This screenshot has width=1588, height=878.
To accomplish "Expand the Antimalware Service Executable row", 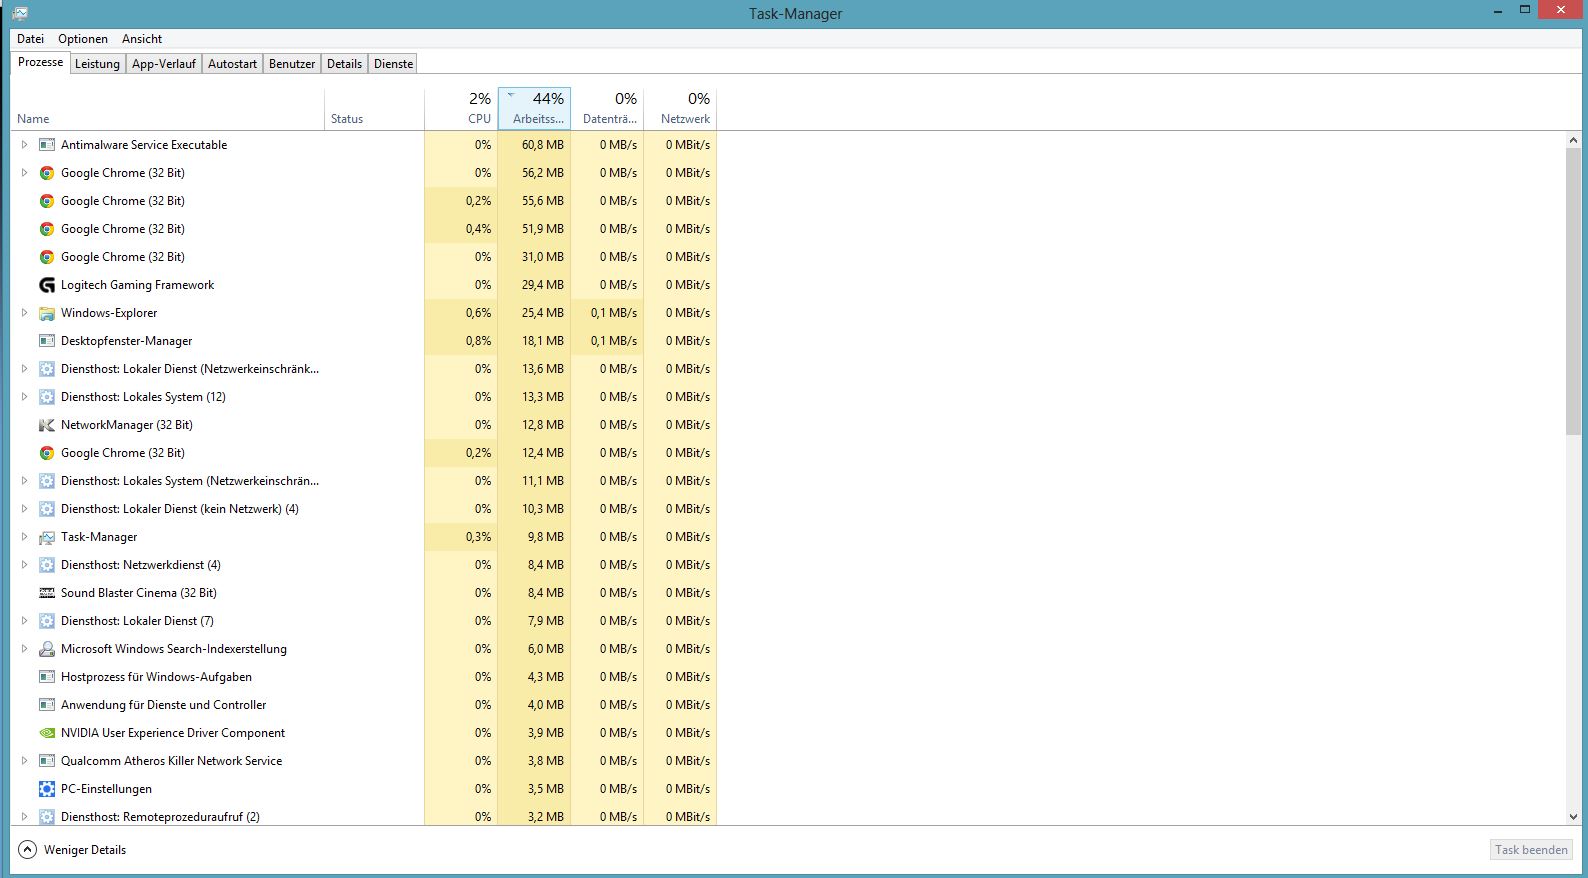I will tap(24, 145).
